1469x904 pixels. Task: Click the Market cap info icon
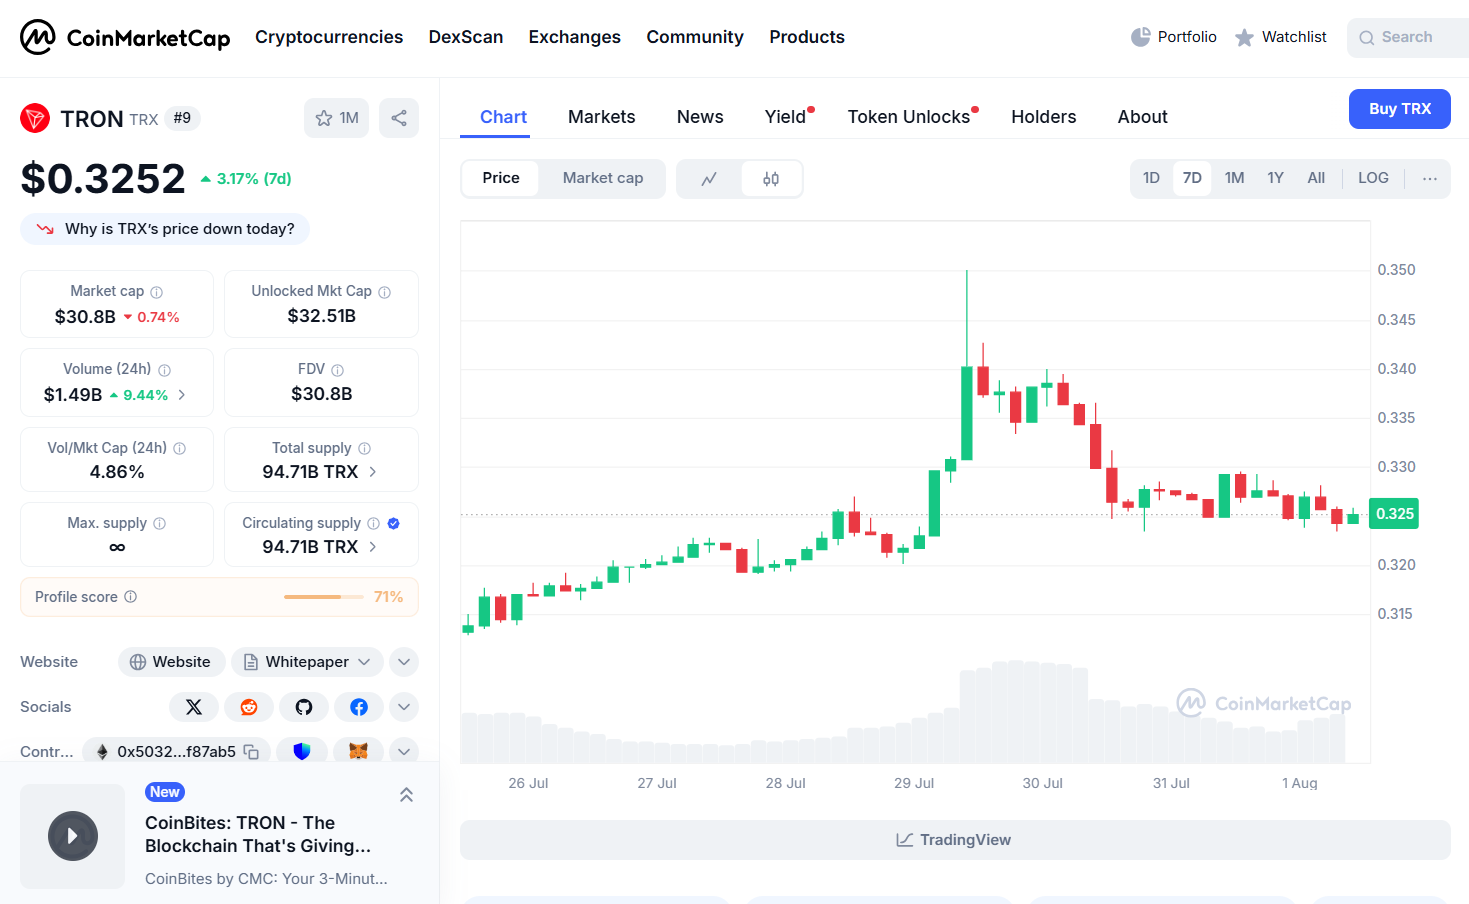pos(157,292)
